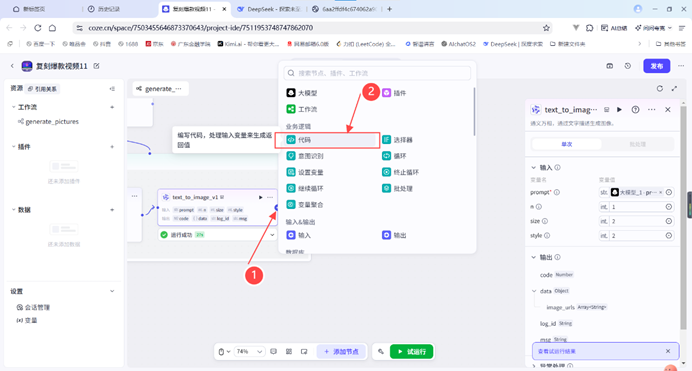Screen dimensions: 692x371
Task: Click the edit icon beside project title
Action: [96, 66]
